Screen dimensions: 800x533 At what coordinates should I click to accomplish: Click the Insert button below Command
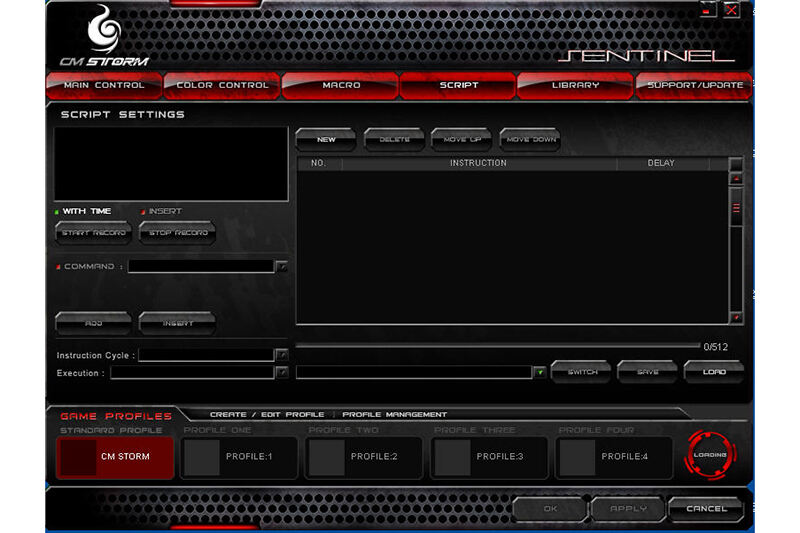pyautogui.click(x=178, y=323)
